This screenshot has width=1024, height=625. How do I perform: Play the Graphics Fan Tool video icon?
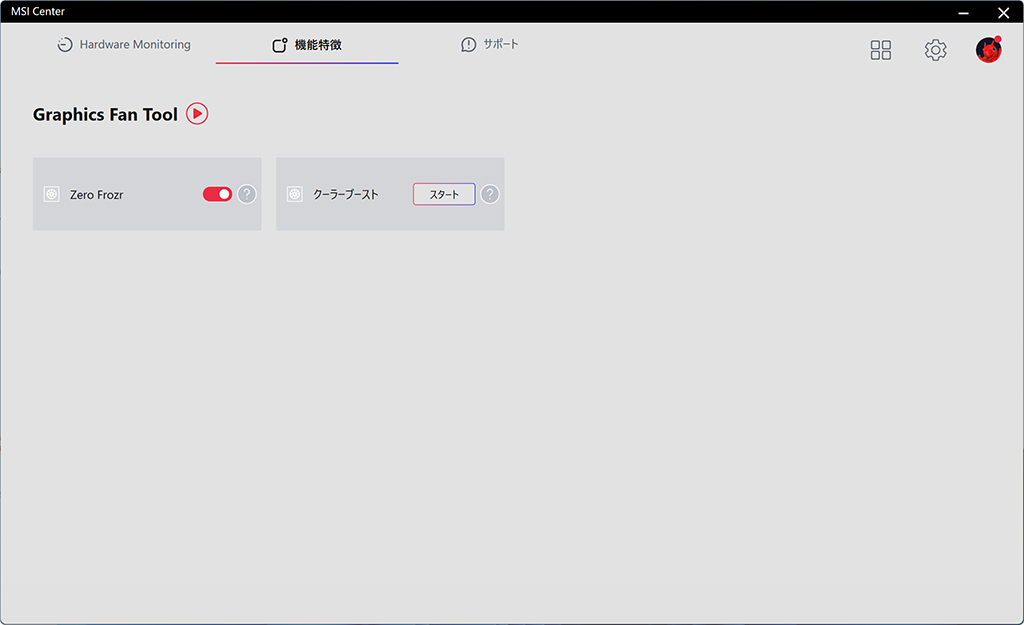click(197, 114)
